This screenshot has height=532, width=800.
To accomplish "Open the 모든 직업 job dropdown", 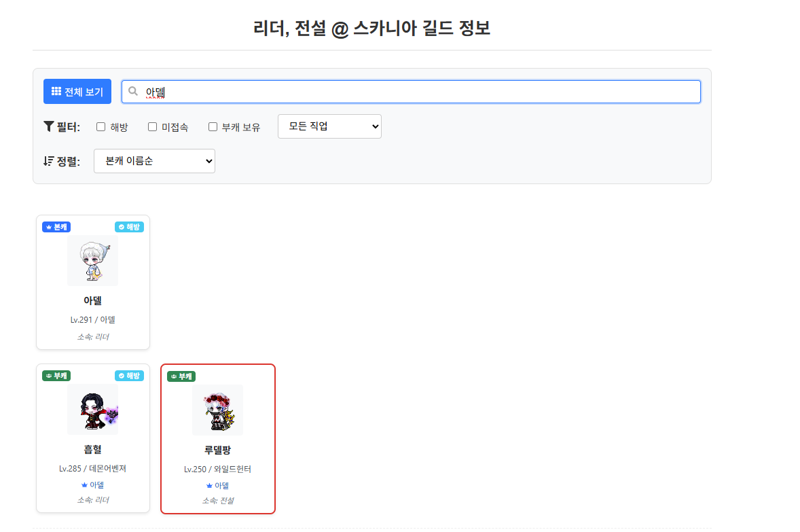I will [330, 126].
